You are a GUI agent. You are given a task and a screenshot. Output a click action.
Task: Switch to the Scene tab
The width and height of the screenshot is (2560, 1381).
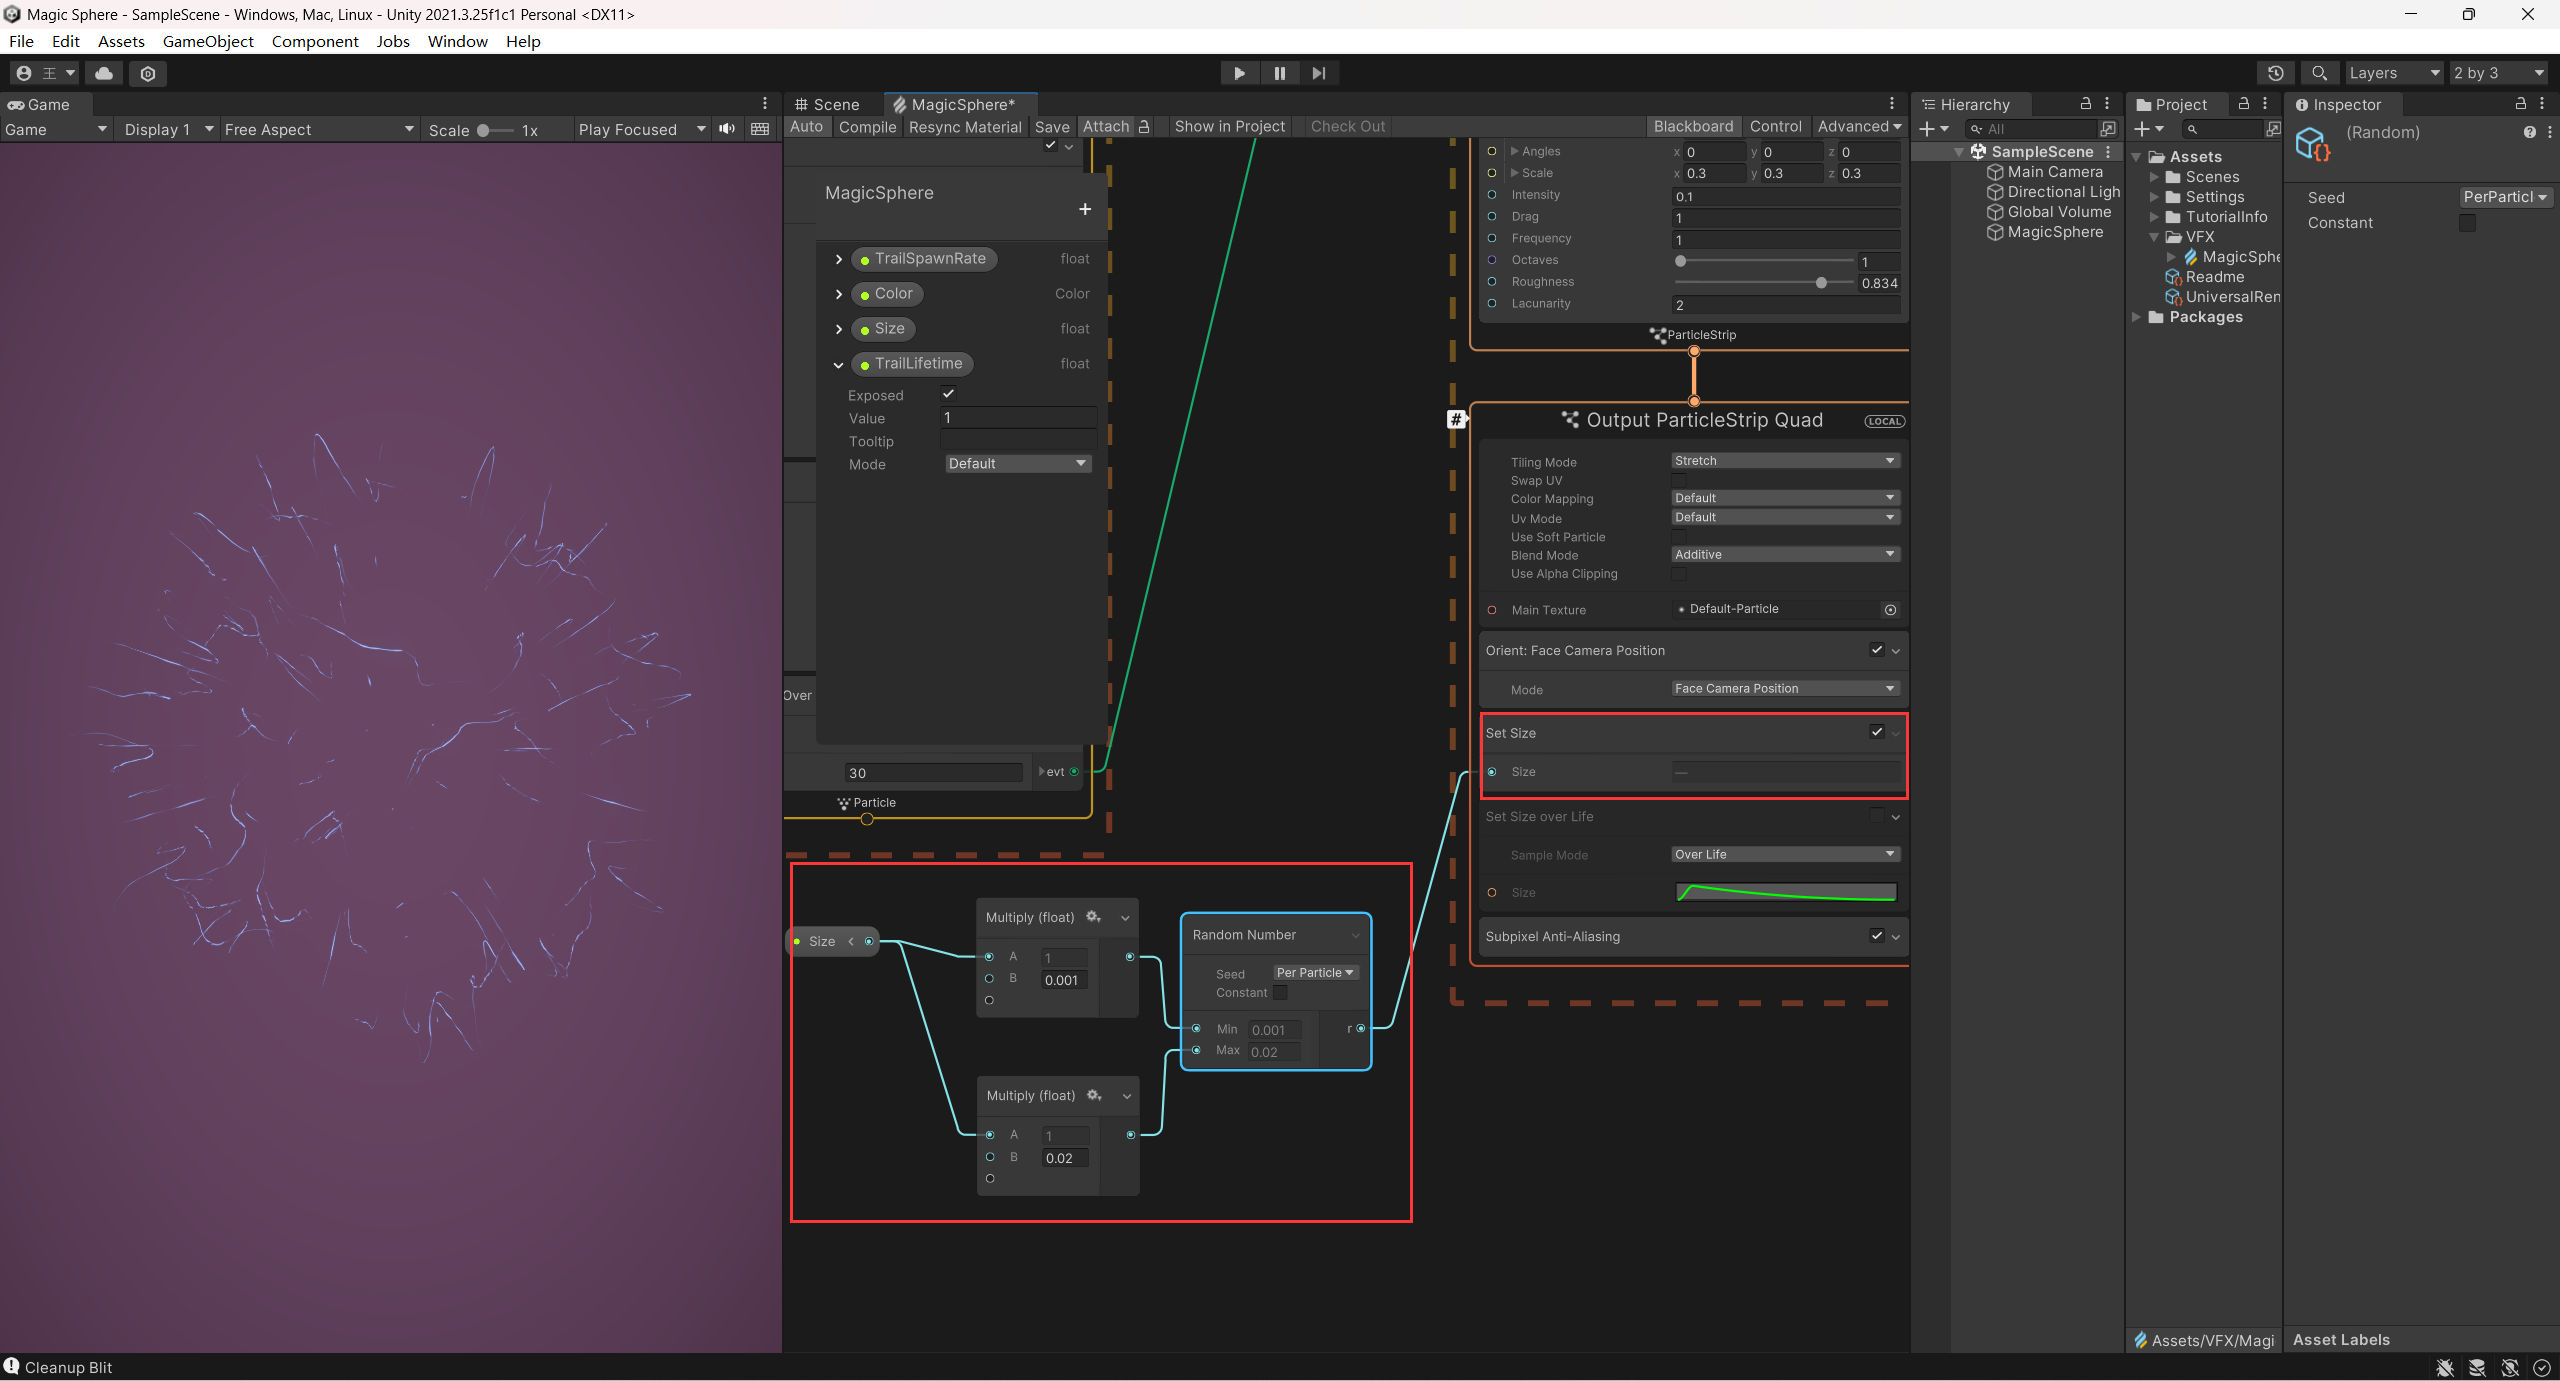click(828, 105)
